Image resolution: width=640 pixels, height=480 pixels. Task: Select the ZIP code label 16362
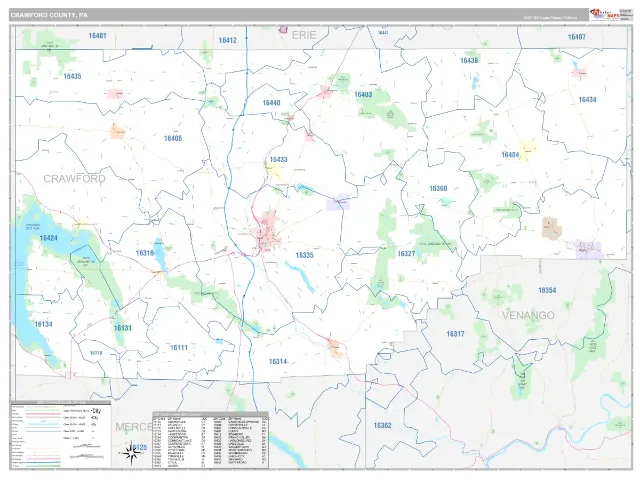point(382,425)
